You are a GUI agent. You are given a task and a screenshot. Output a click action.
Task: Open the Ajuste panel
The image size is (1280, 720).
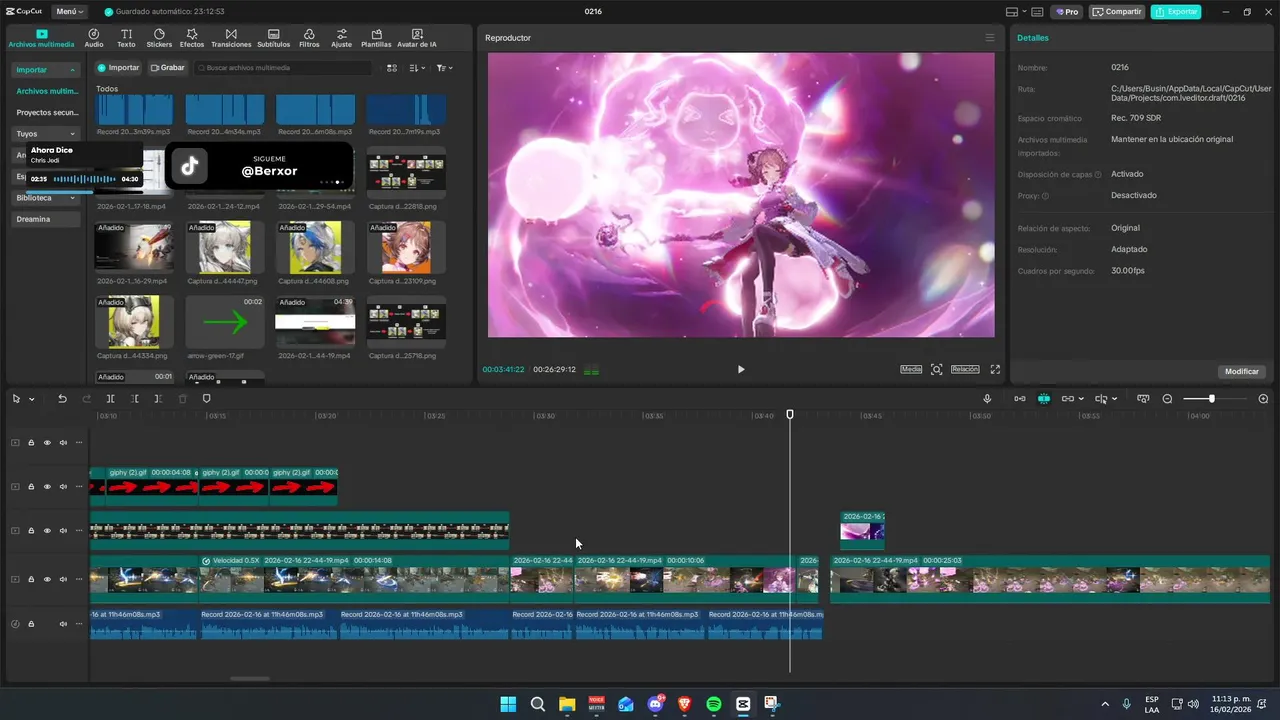[342, 38]
